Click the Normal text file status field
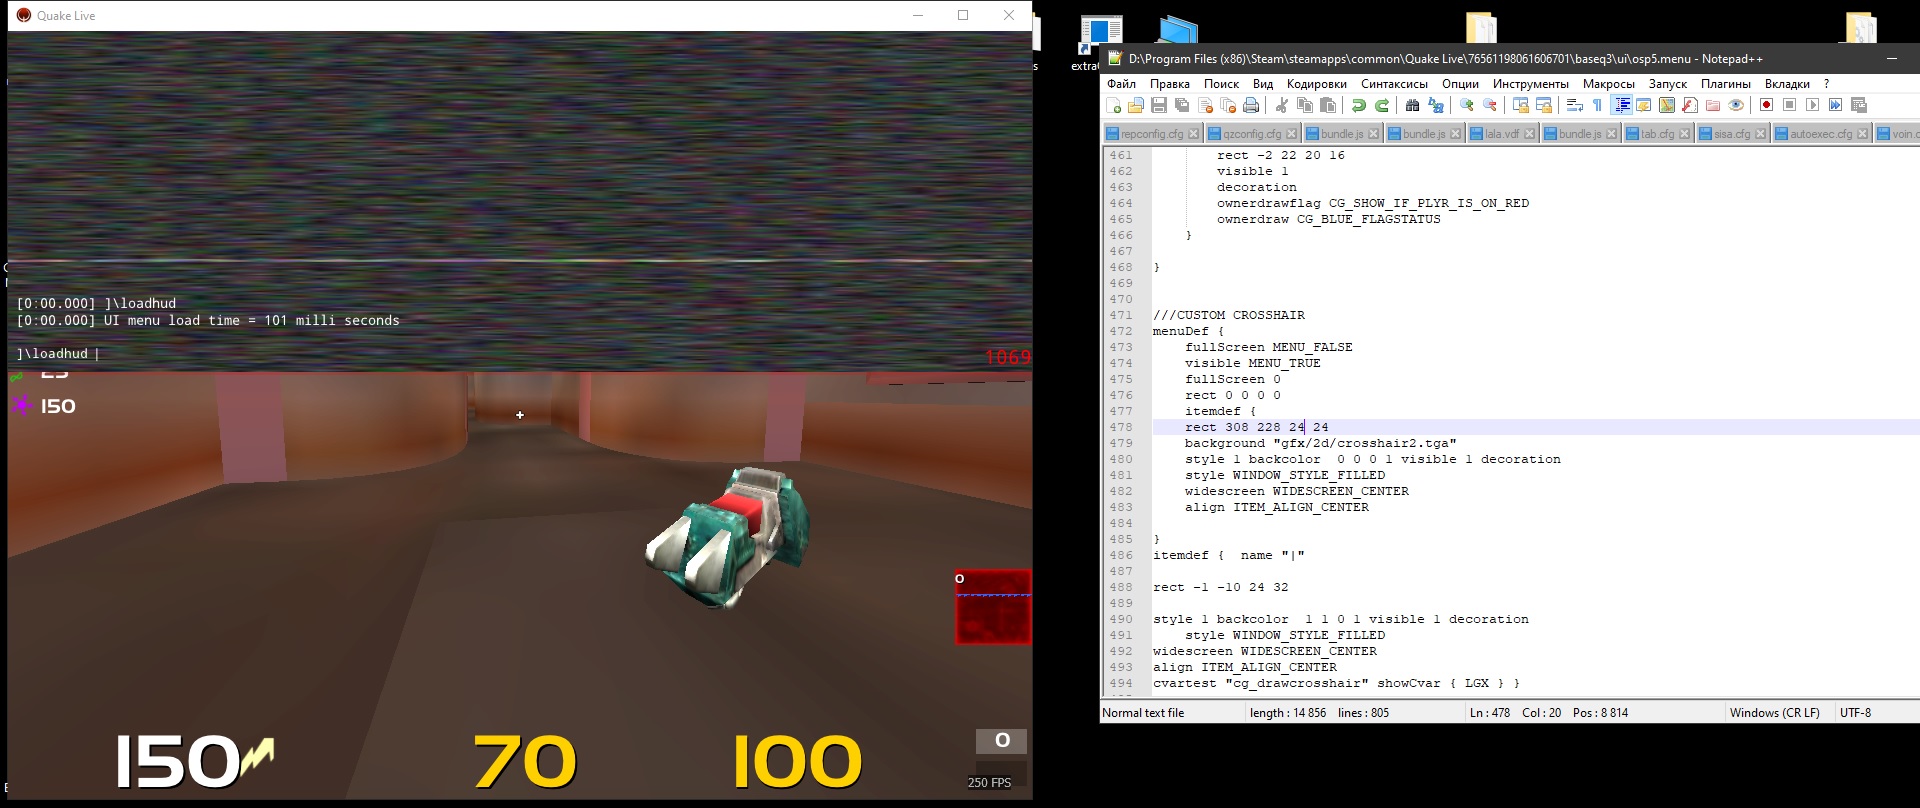 click(1172, 713)
